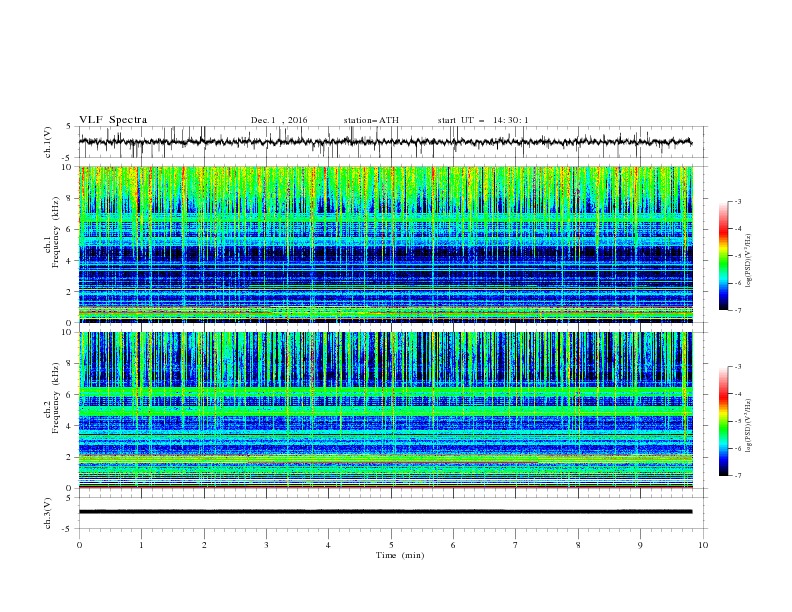Click the ch.1 spectrogram color scale bar
This screenshot has height=612, width=792.
point(724,256)
